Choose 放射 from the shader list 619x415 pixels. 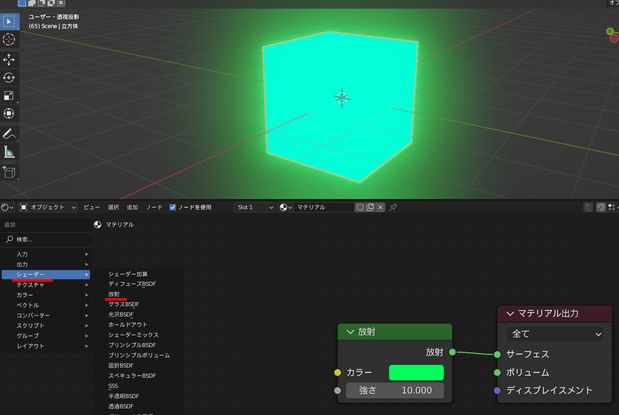(x=114, y=294)
